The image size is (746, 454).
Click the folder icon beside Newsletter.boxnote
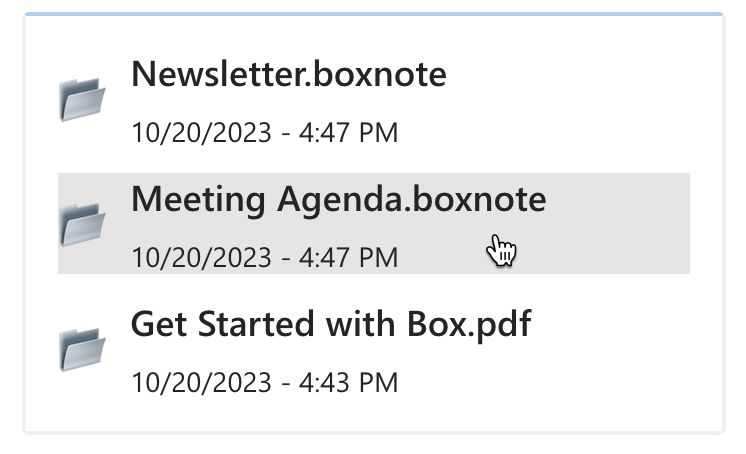pos(82,99)
